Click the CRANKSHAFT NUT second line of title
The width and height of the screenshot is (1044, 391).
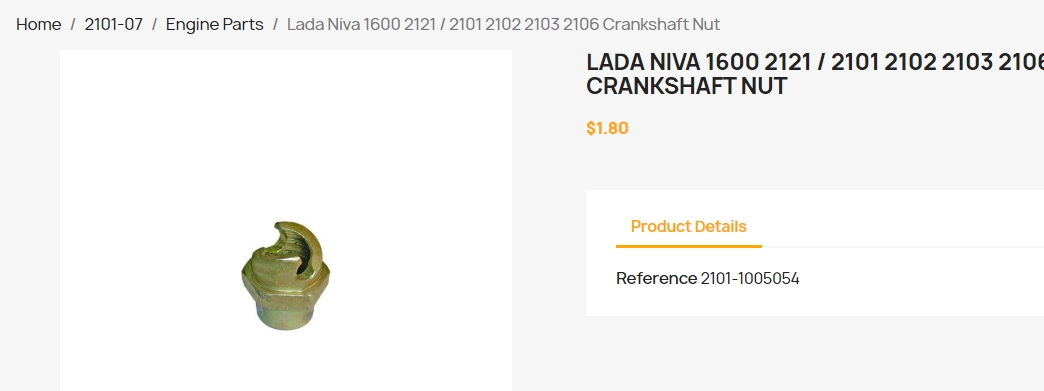686,86
